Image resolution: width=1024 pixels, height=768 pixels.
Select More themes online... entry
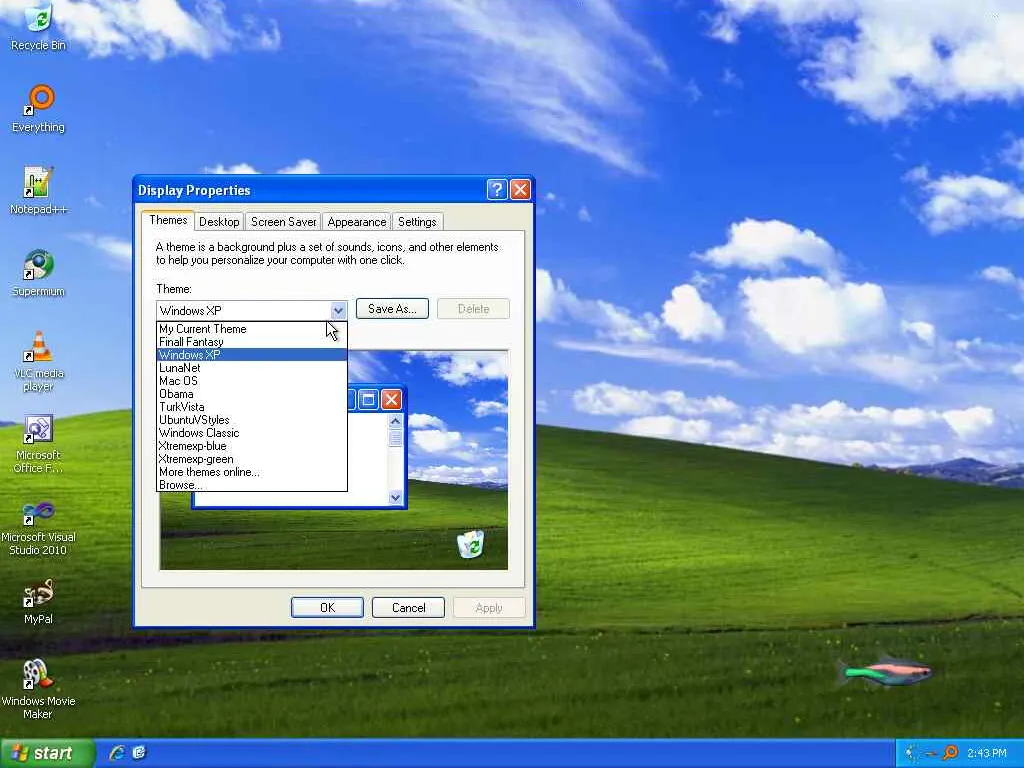(252, 472)
